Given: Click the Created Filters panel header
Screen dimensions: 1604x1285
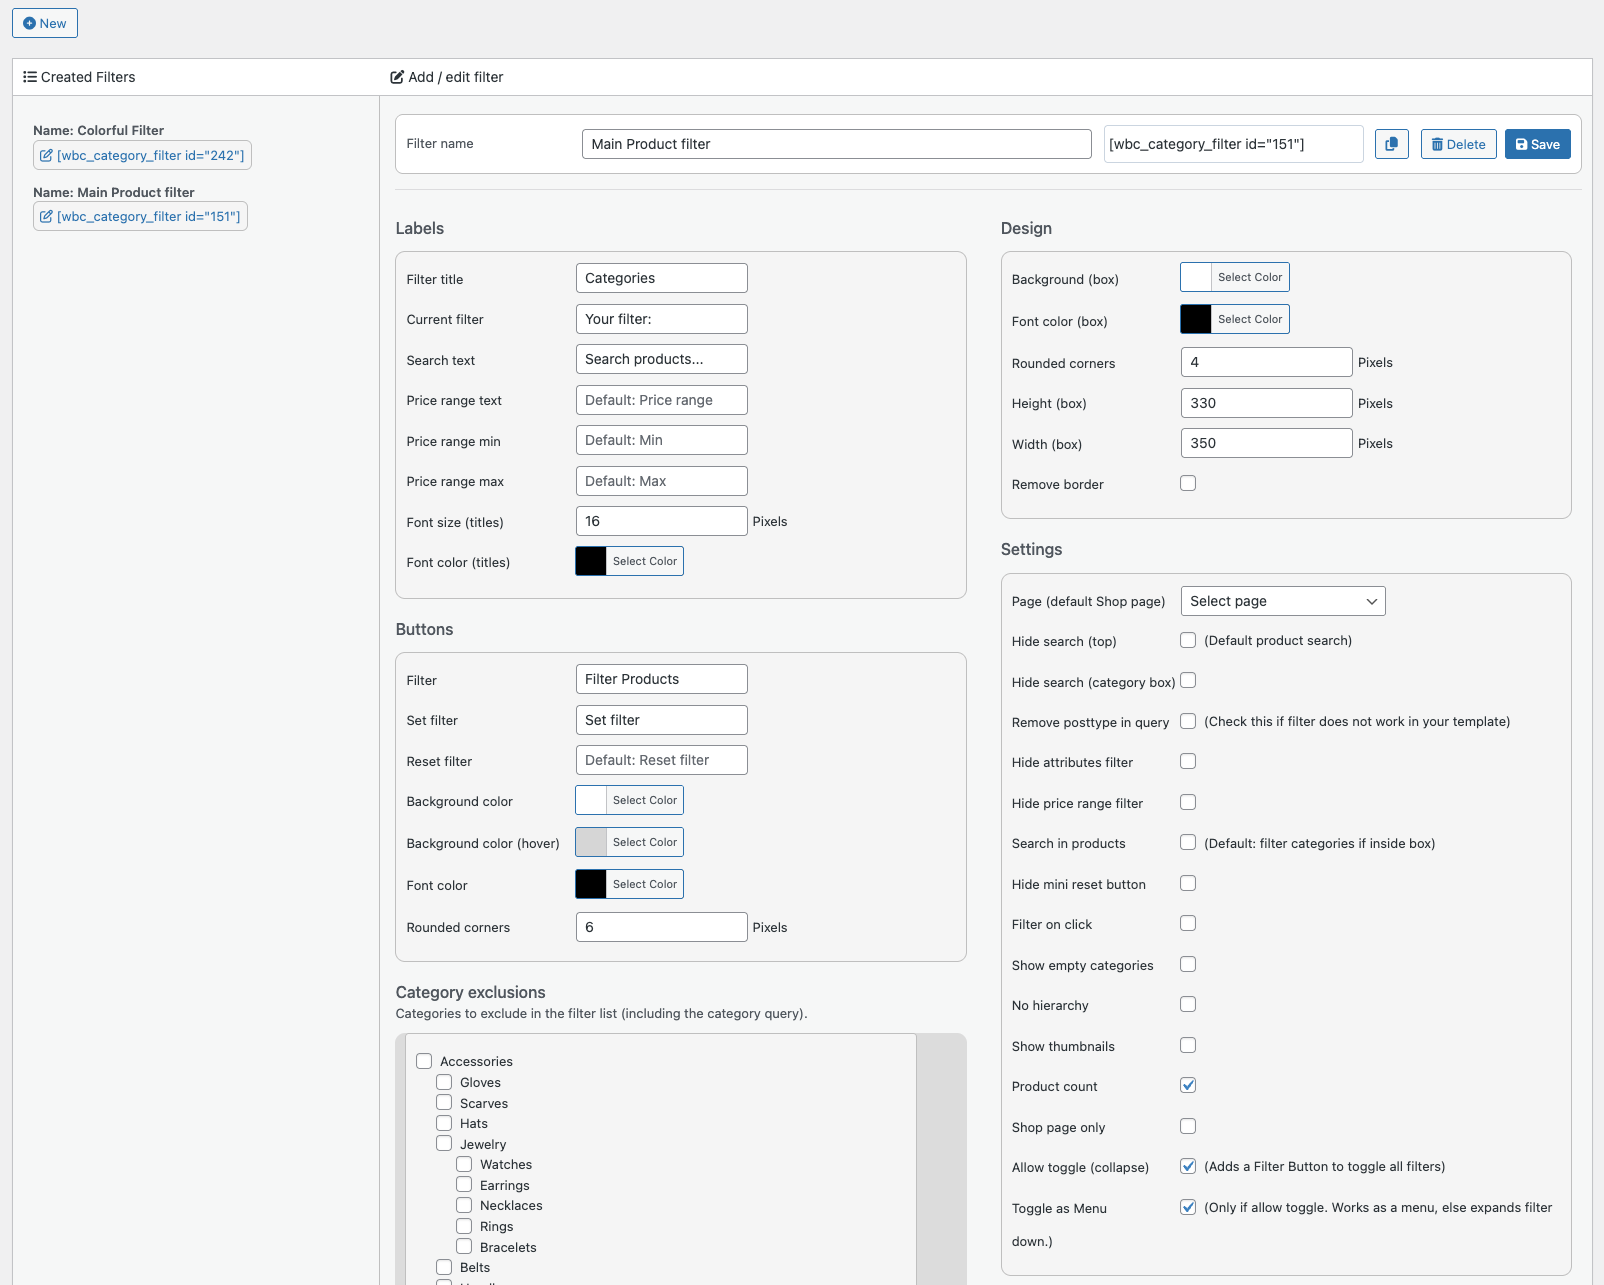Looking at the screenshot, I should tap(80, 77).
